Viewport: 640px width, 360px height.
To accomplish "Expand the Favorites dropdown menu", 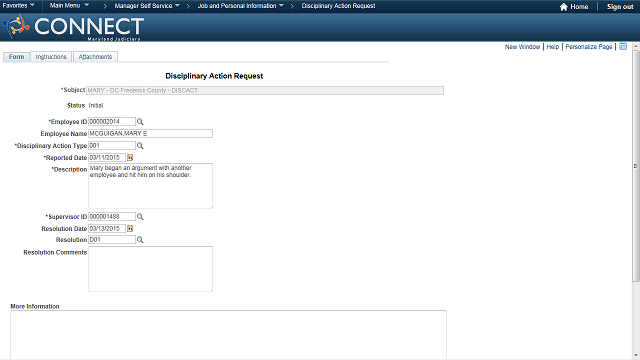I will [x=18, y=6].
